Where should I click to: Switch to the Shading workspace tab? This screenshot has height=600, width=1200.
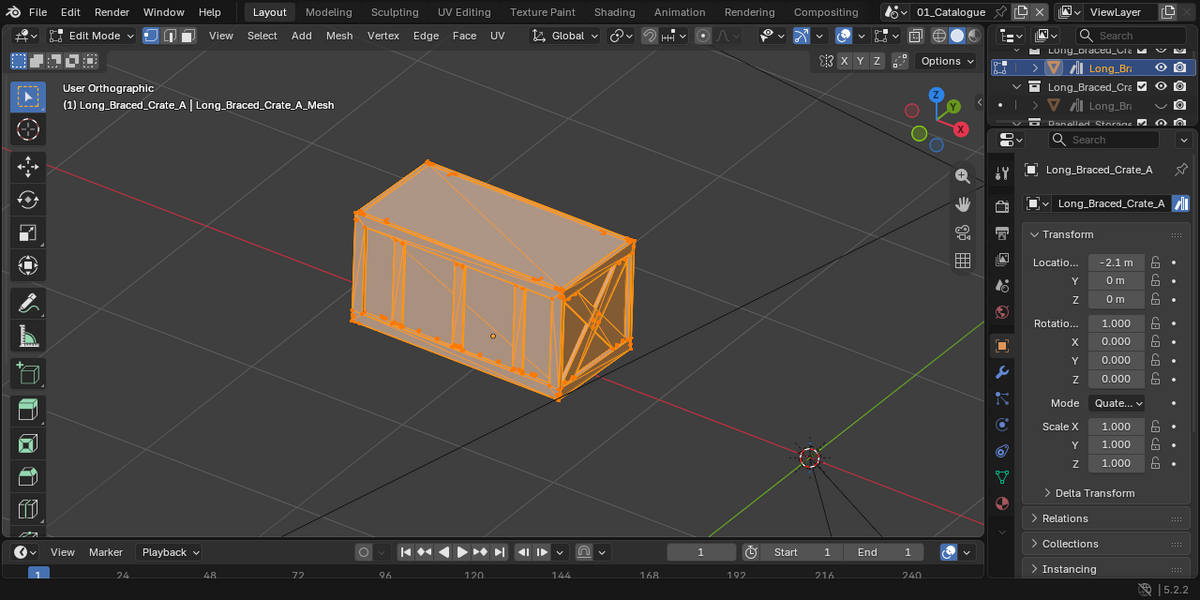click(x=614, y=12)
